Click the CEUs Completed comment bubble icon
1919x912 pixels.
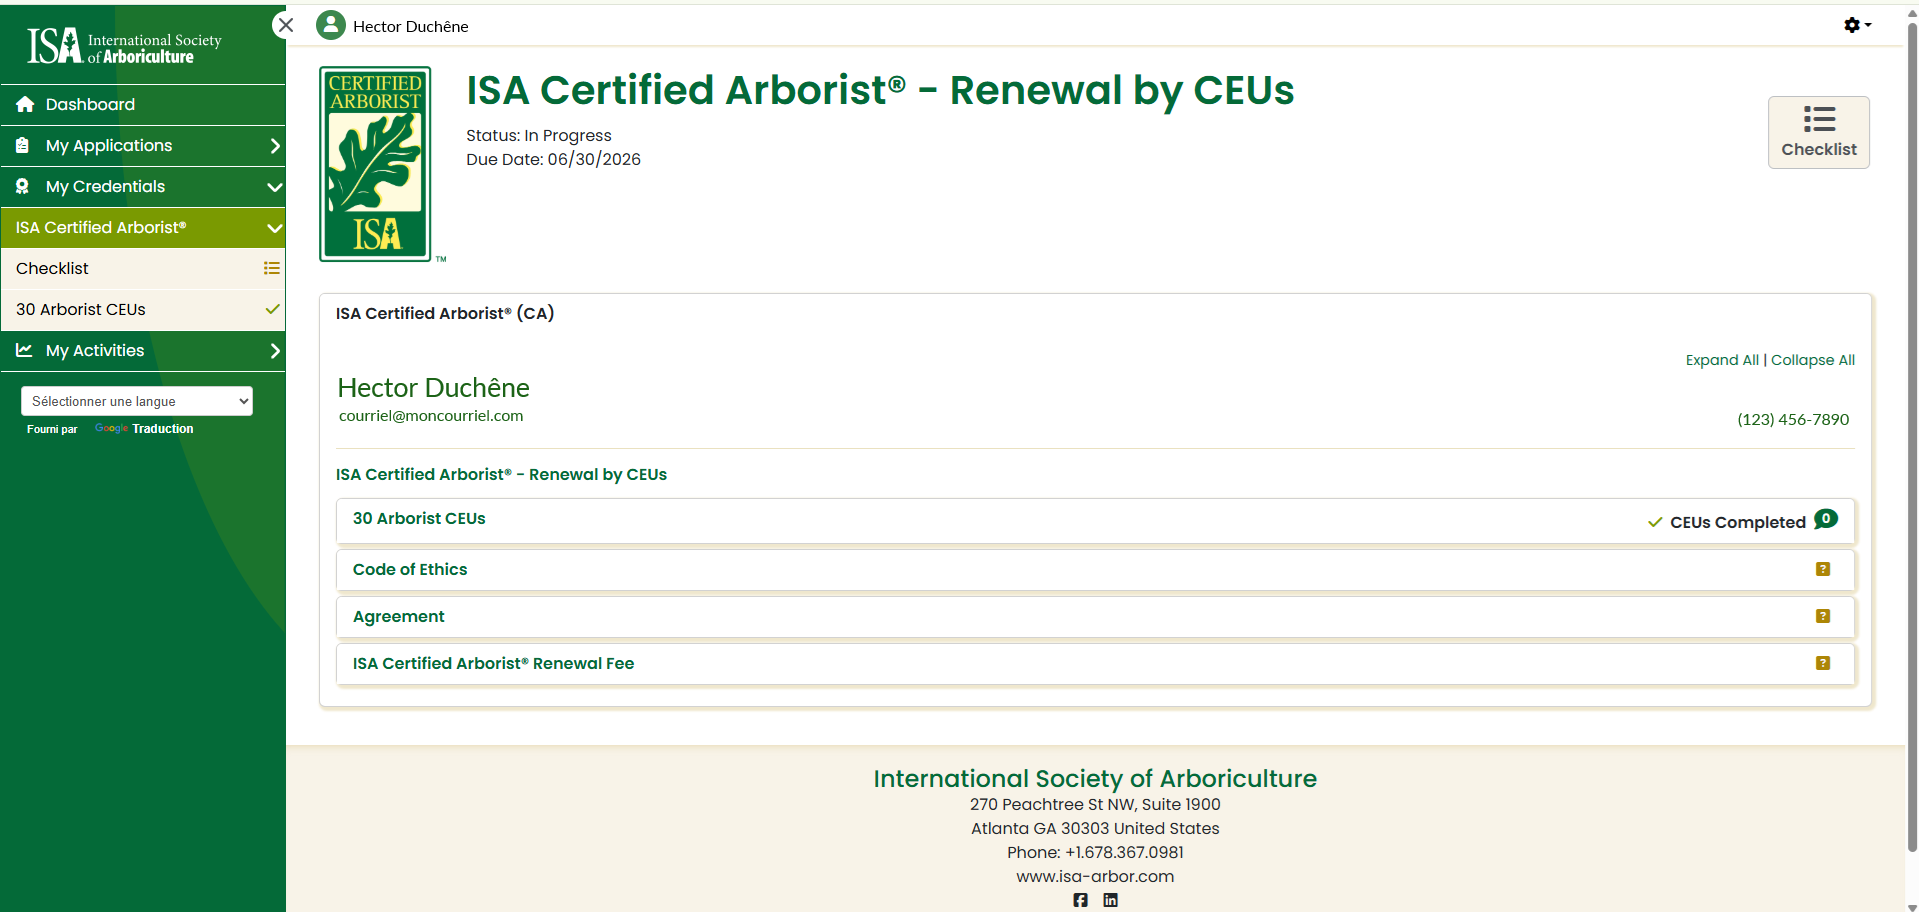pyautogui.click(x=1825, y=519)
